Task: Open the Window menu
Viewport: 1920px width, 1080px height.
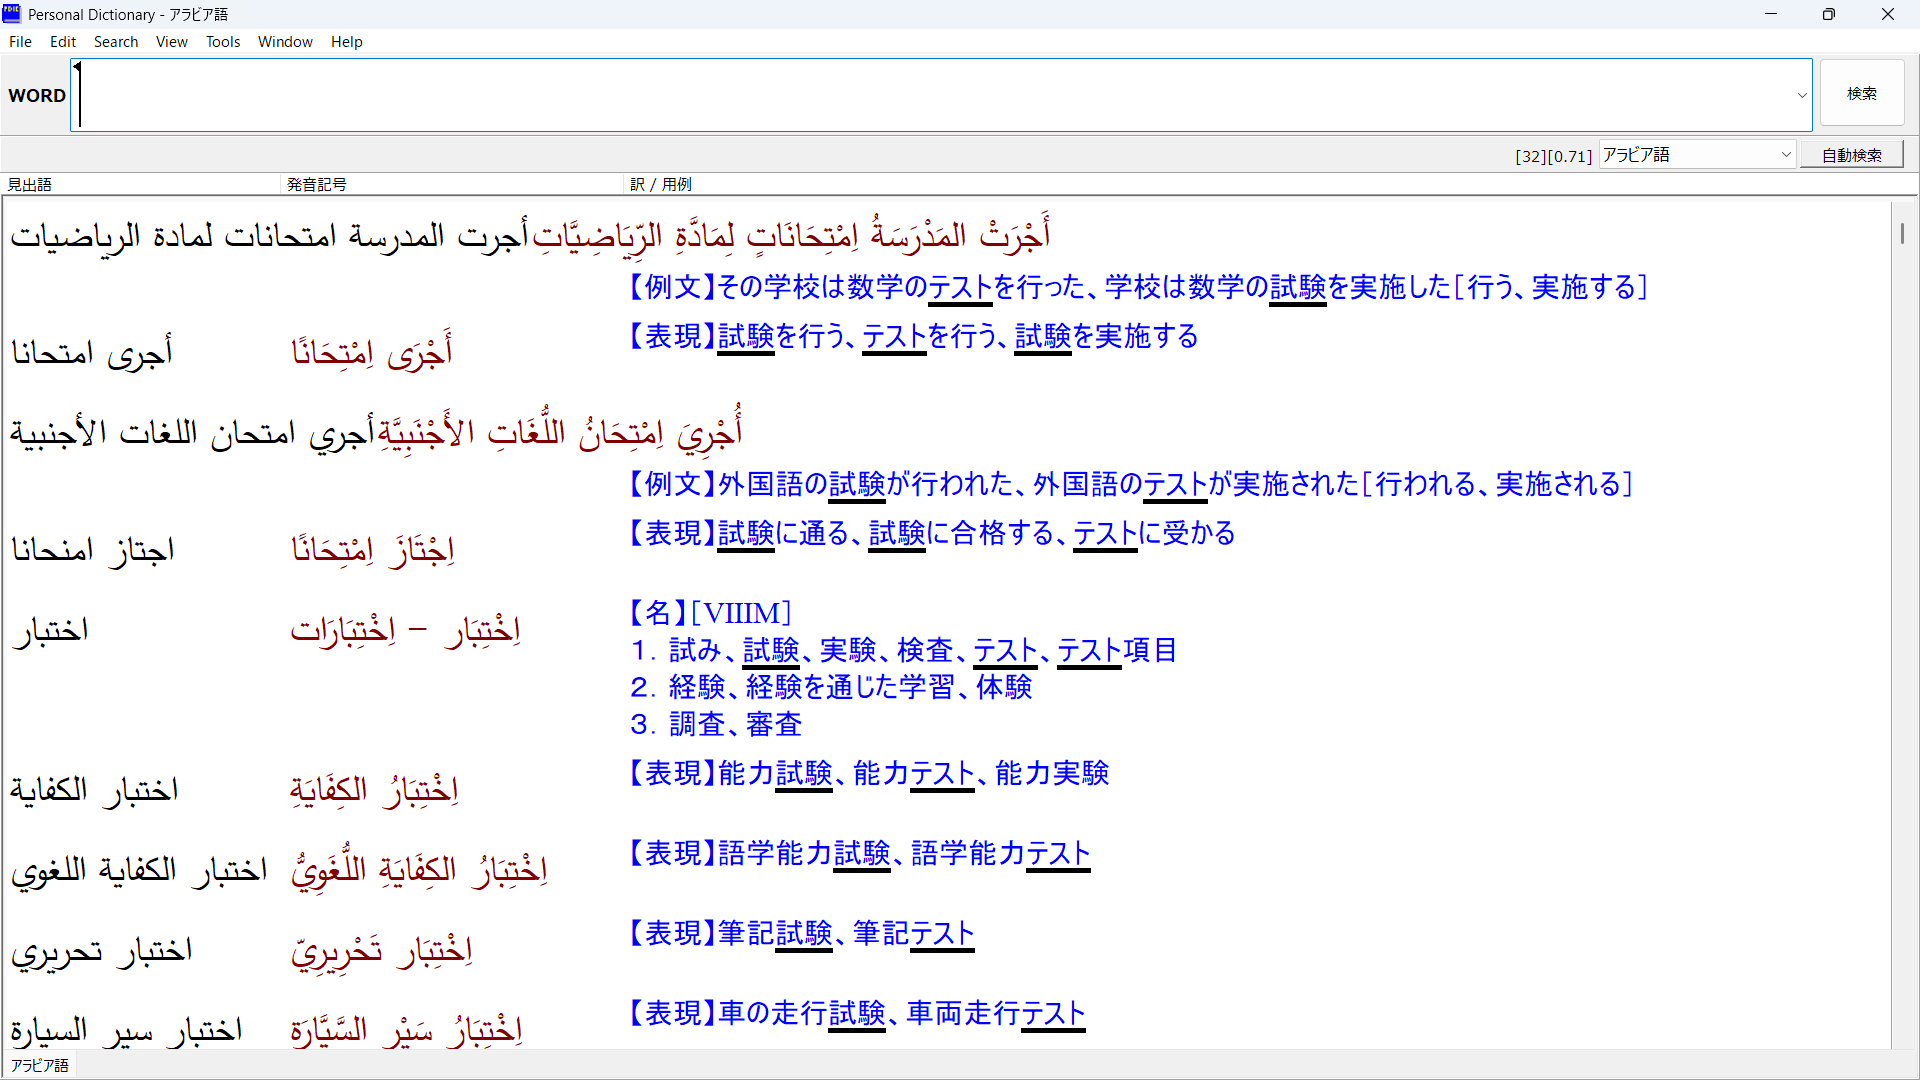Action: 285,42
